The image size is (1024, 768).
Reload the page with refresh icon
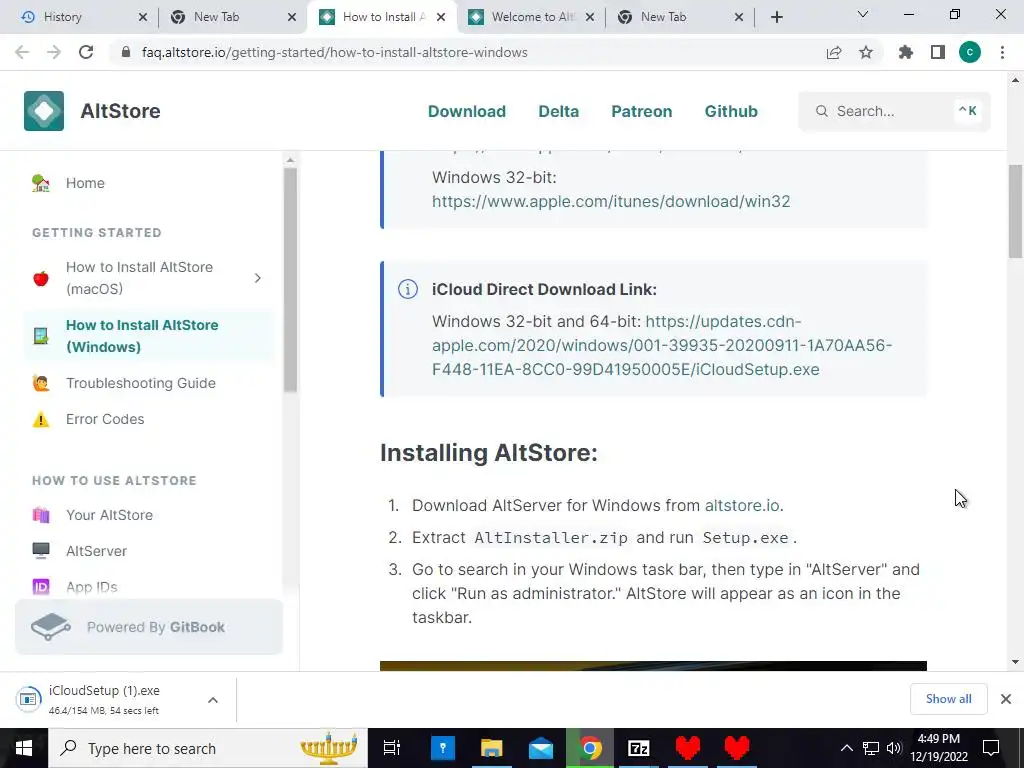(x=86, y=52)
